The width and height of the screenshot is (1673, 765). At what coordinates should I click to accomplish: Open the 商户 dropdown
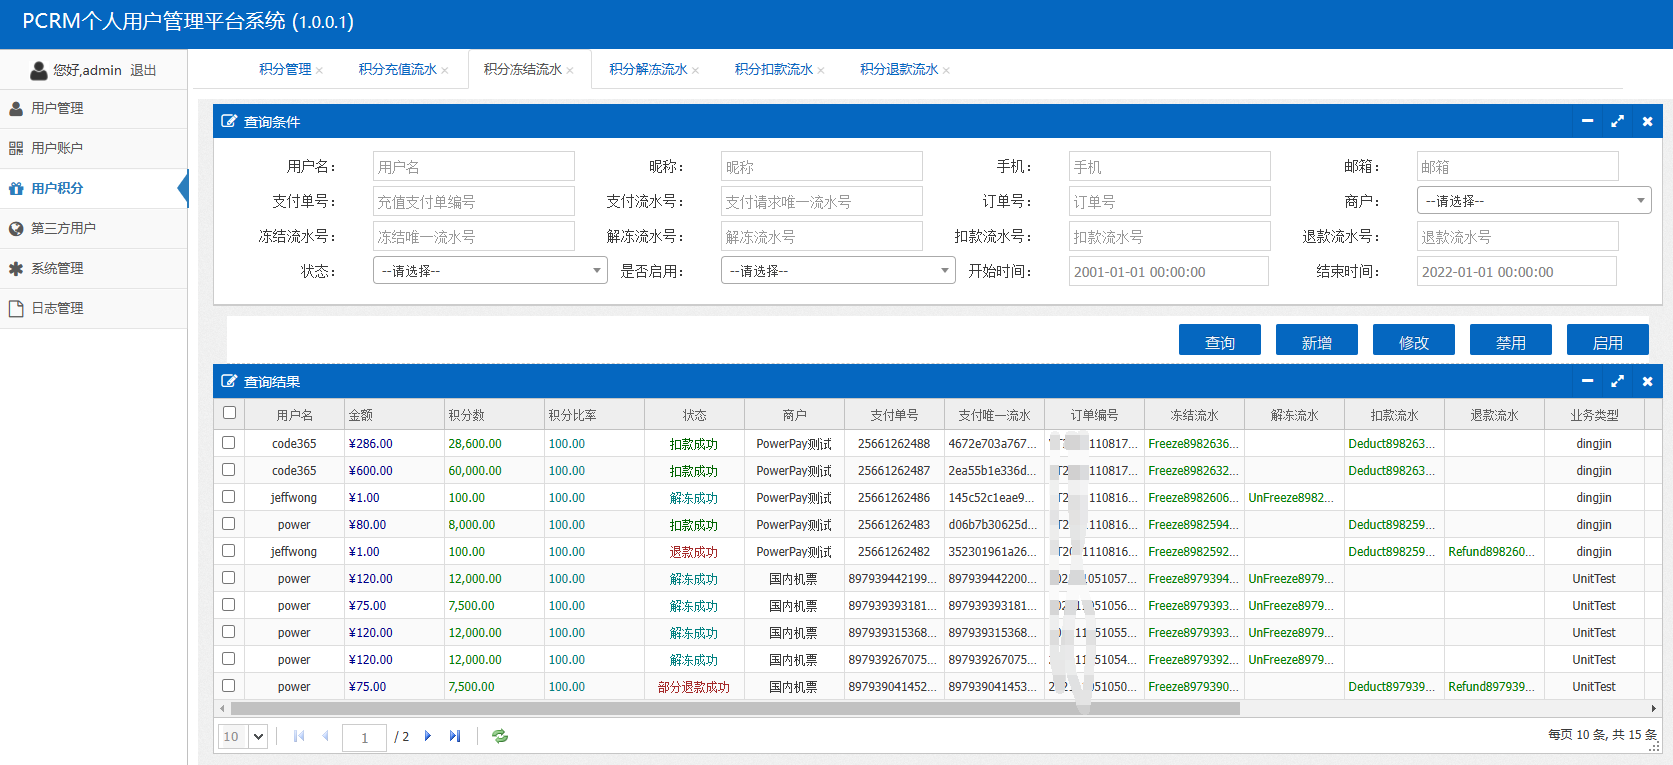point(1533,201)
